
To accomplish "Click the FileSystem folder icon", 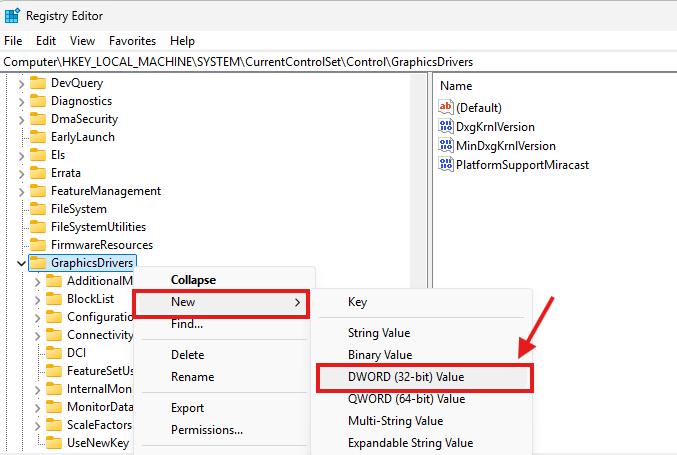I will click(38, 209).
